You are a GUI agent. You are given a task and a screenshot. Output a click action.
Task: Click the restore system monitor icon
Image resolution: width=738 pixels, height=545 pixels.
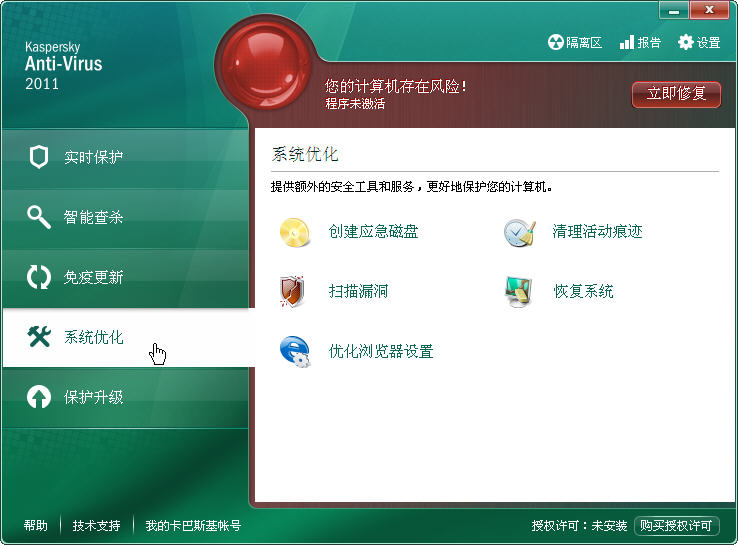519,292
